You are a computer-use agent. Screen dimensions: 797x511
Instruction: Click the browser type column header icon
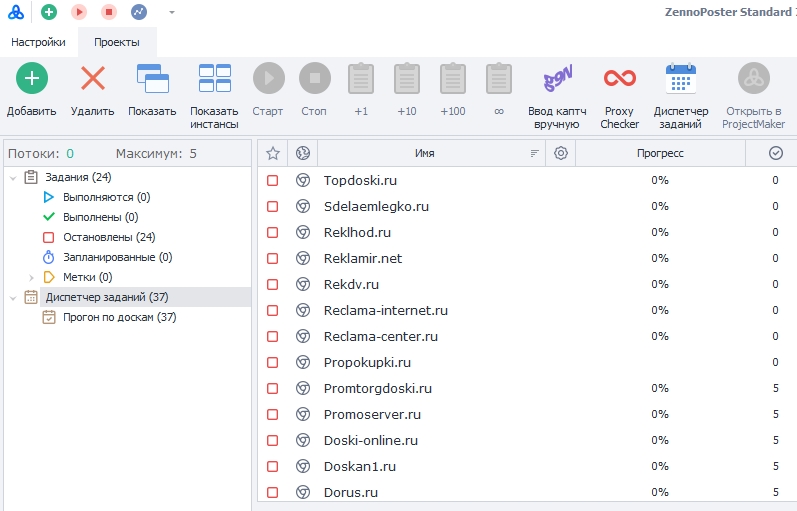point(303,153)
